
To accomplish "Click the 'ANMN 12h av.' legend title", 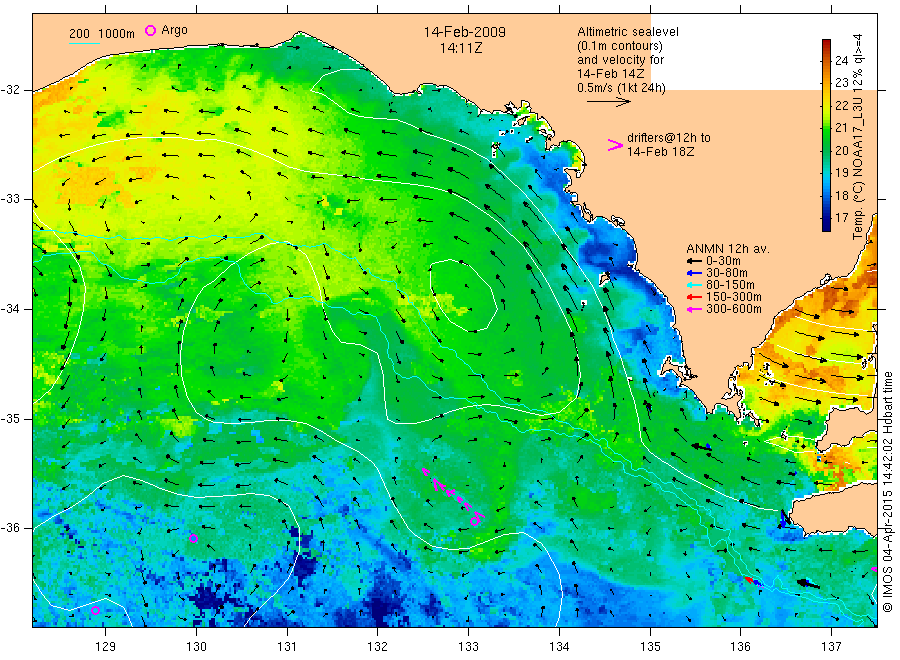I will [x=728, y=249].
